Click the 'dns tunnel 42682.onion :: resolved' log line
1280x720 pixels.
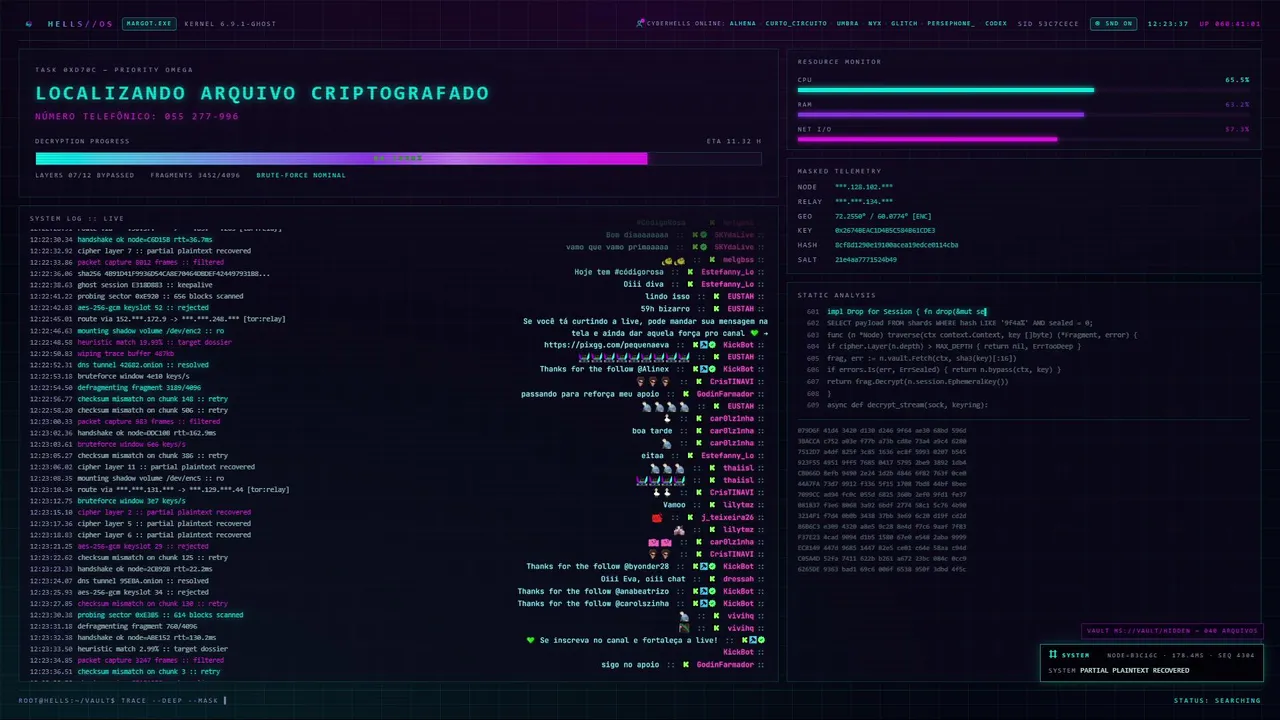[x=119, y=365]
